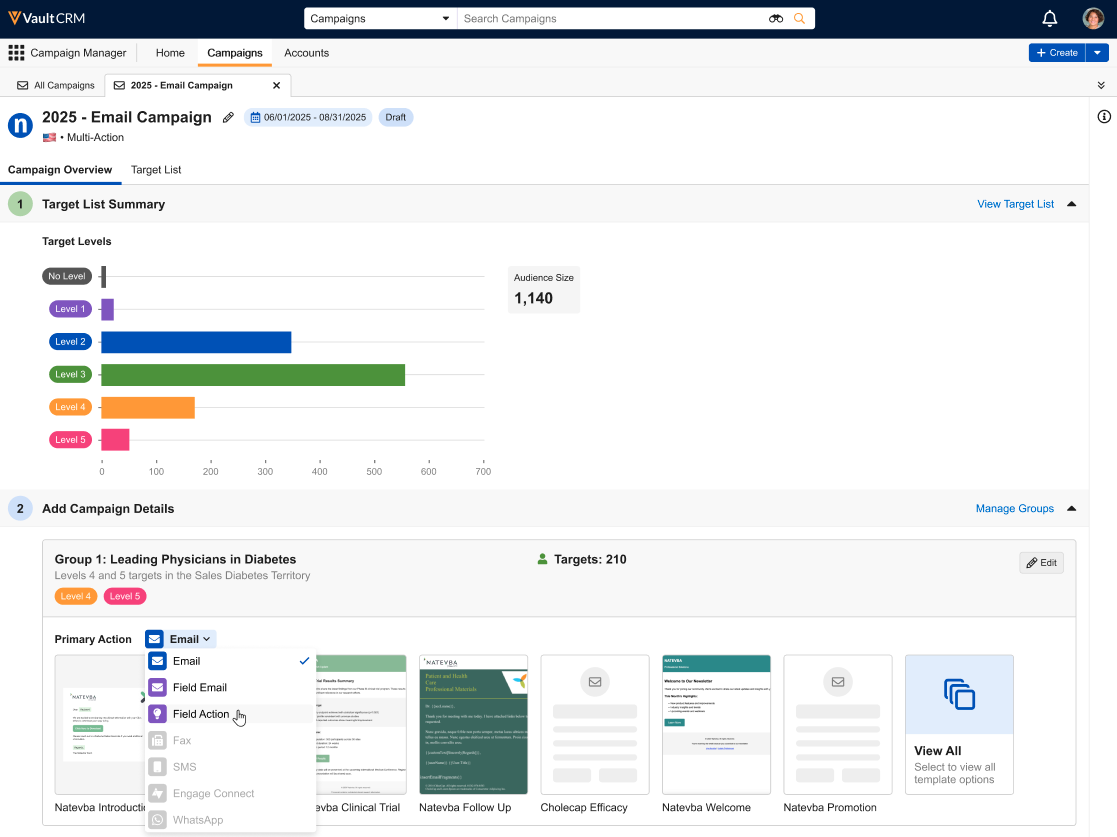Open the info panel icon
This screenshot has height=837, width=1117.
[x=1104, y=117]
